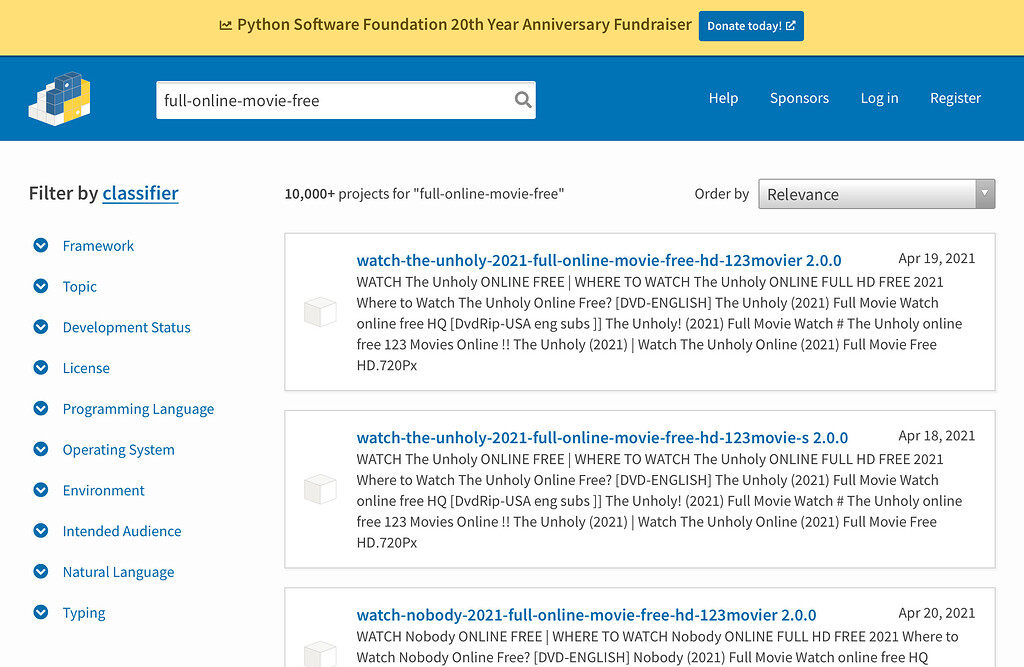Select the Environment filter label
The height and width of the screenshot is (667, 1024).
click(104, 490)
